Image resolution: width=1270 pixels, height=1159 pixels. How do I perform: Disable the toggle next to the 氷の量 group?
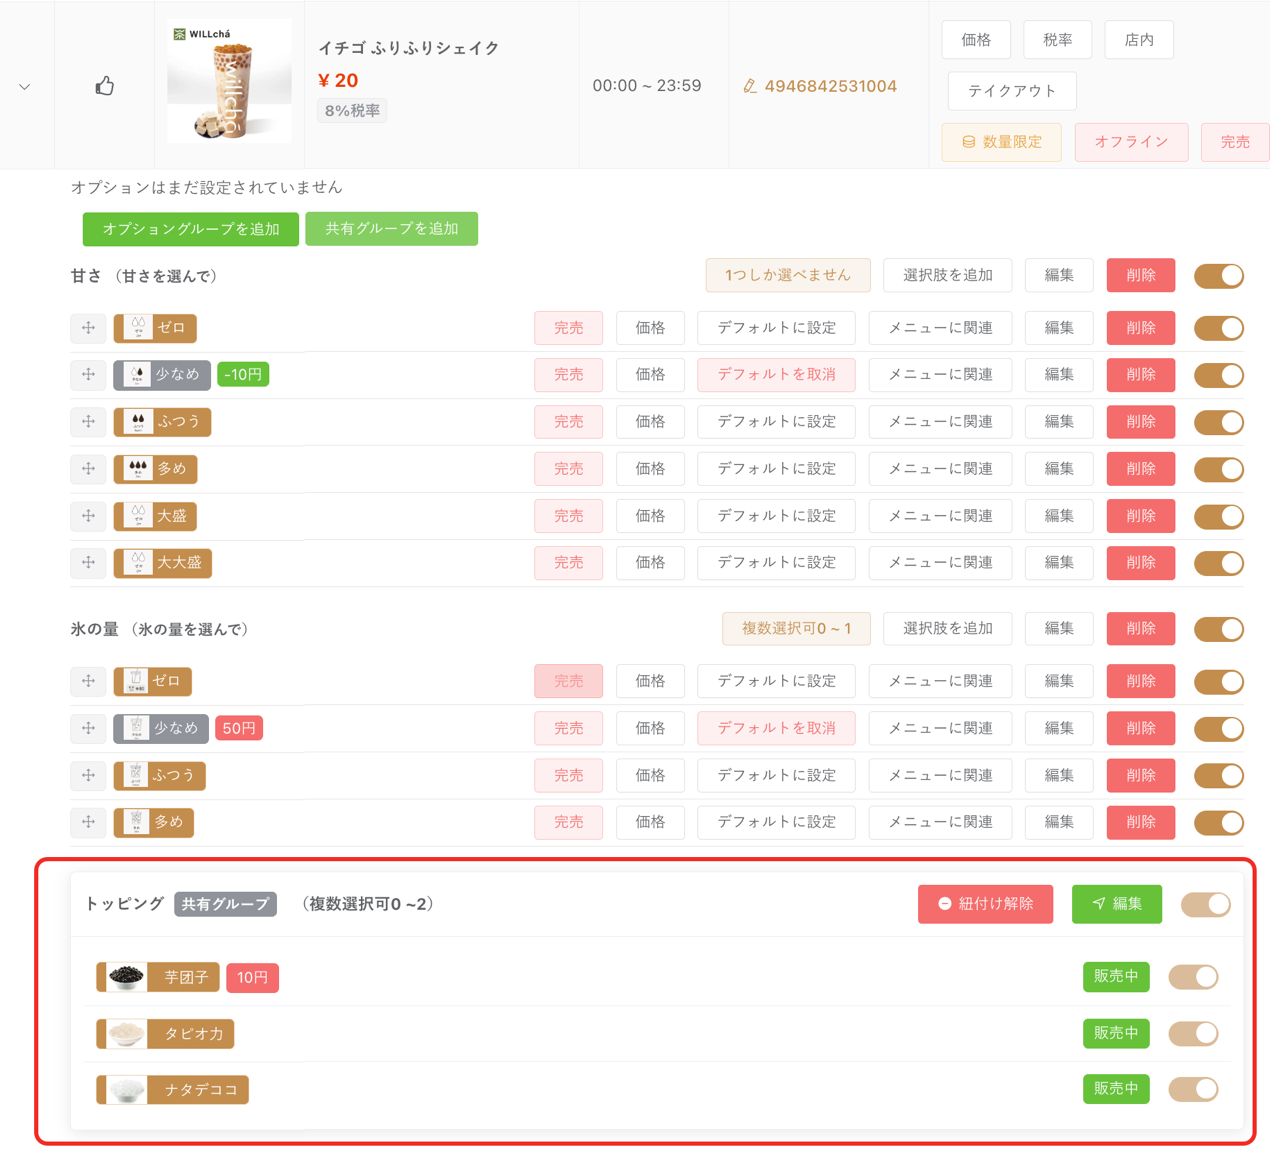coord(1219,629)
